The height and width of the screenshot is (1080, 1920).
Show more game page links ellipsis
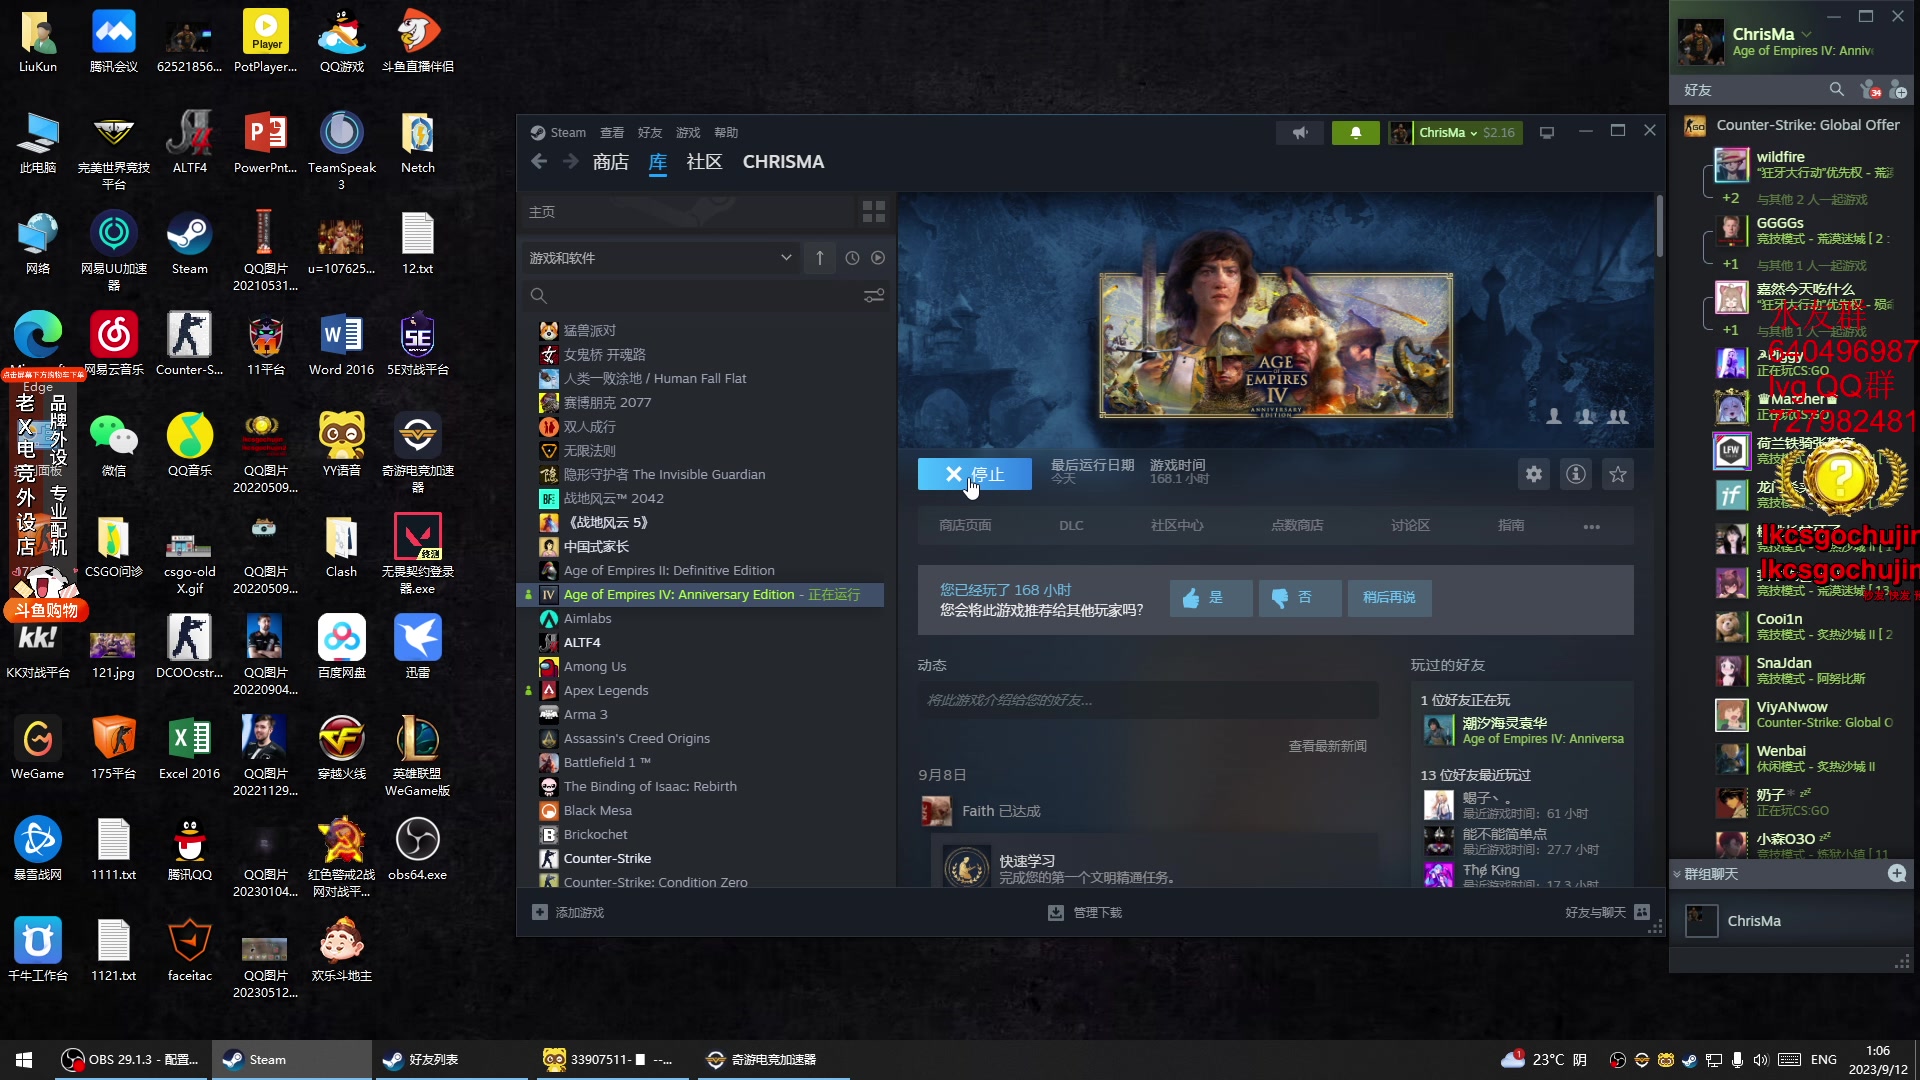[1592, 527]
